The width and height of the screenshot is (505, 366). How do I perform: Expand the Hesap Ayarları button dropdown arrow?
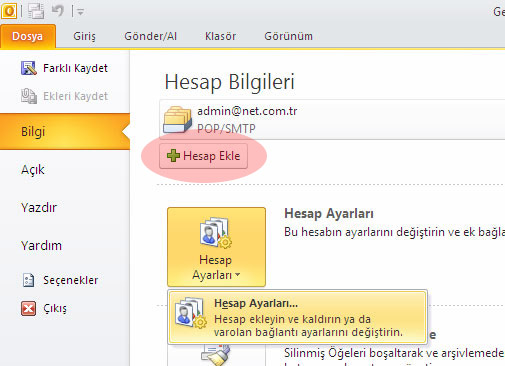tap(238, 275)
